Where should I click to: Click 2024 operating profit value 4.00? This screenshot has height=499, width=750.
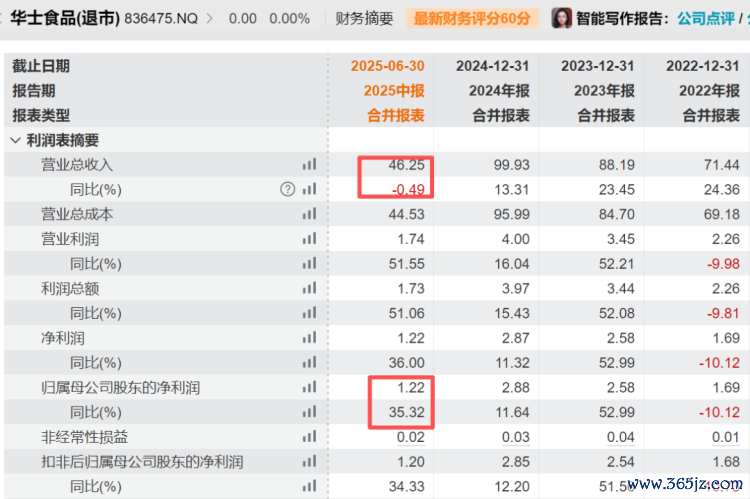click(x=516, y=239)
